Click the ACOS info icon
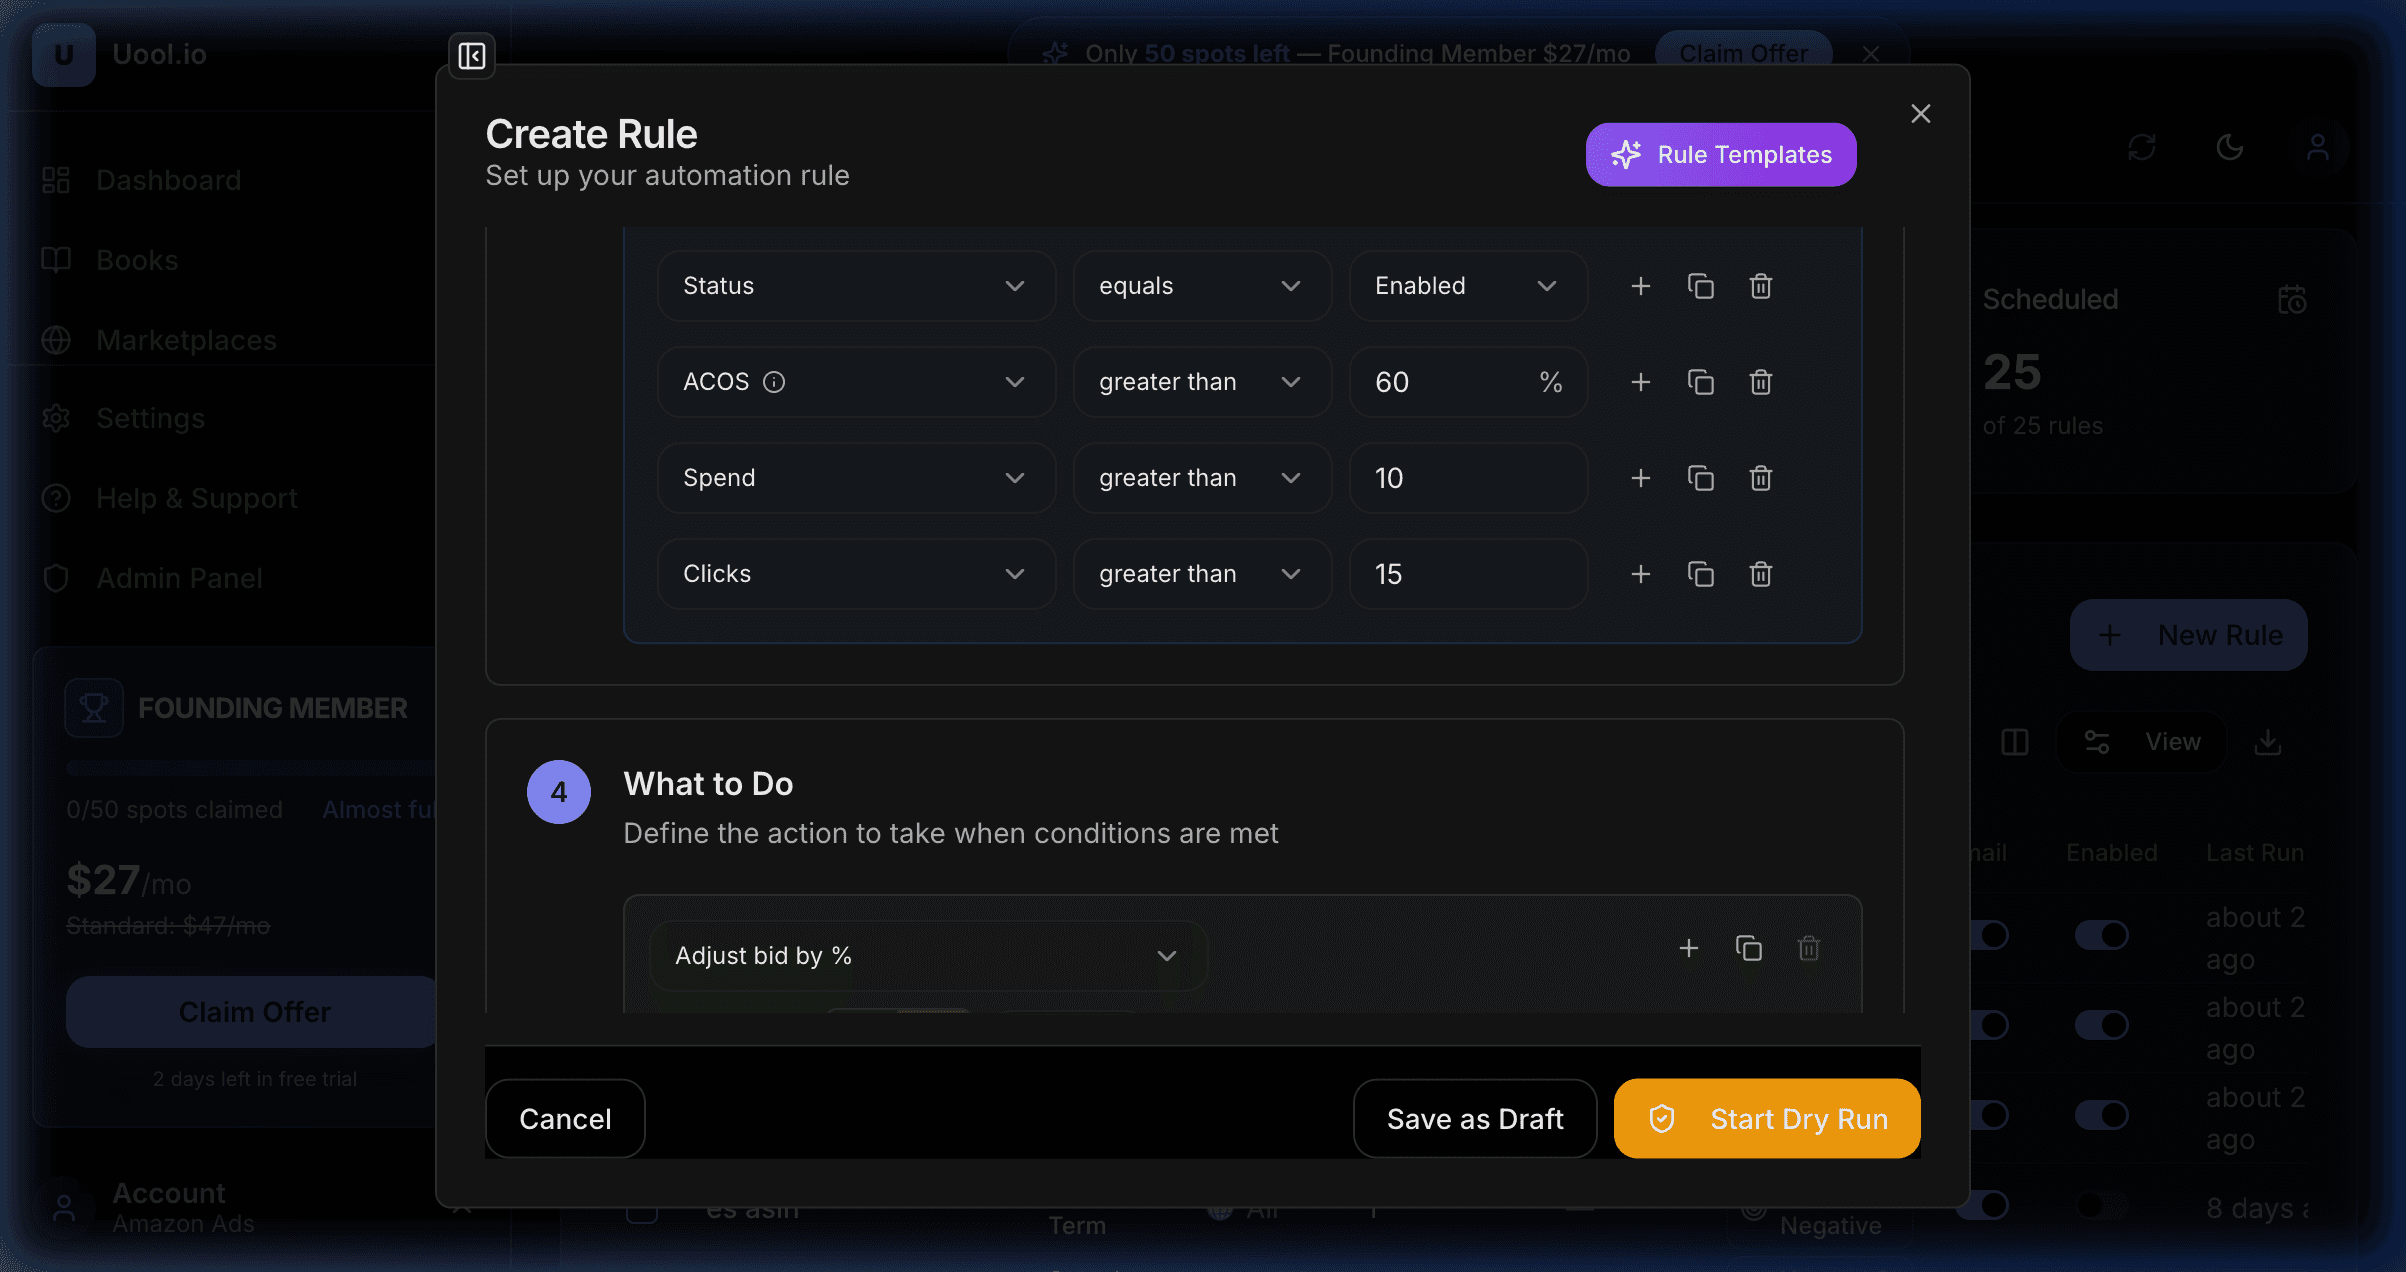 point(776,381)
